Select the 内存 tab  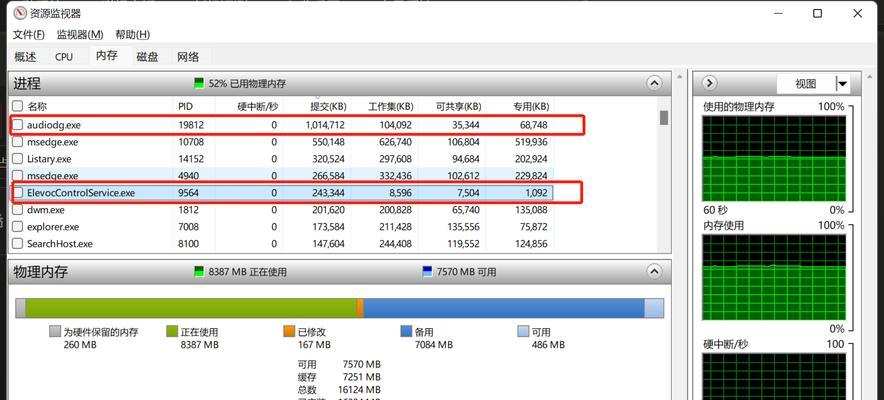tap(107, 55)
